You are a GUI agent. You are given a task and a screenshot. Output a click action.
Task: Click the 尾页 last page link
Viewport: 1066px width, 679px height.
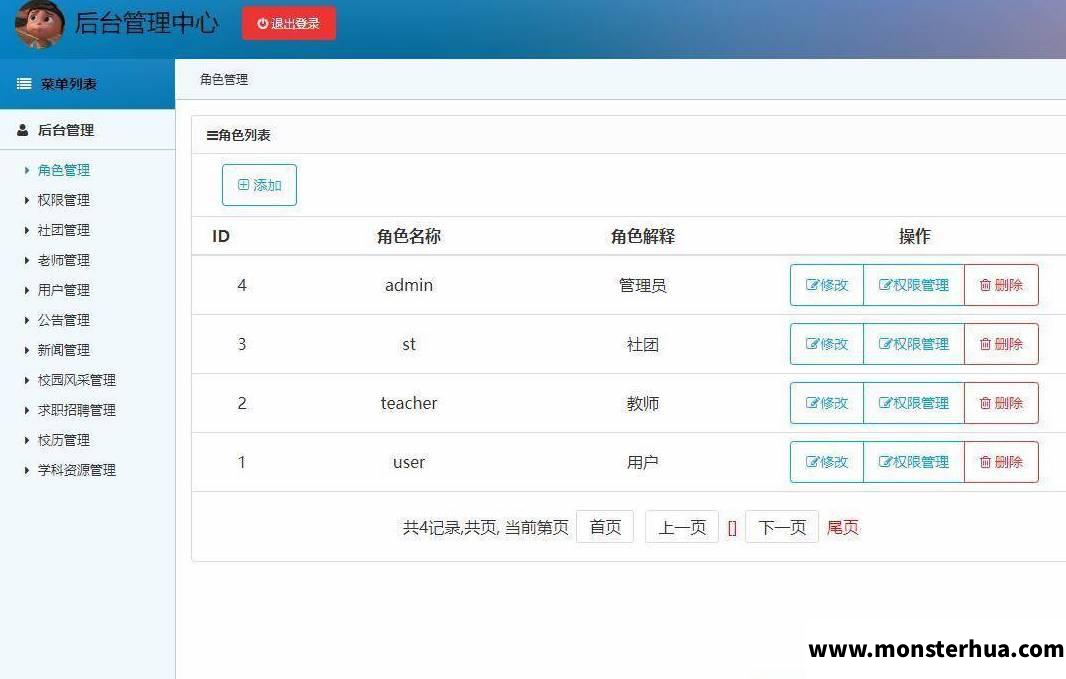point(842,527)
